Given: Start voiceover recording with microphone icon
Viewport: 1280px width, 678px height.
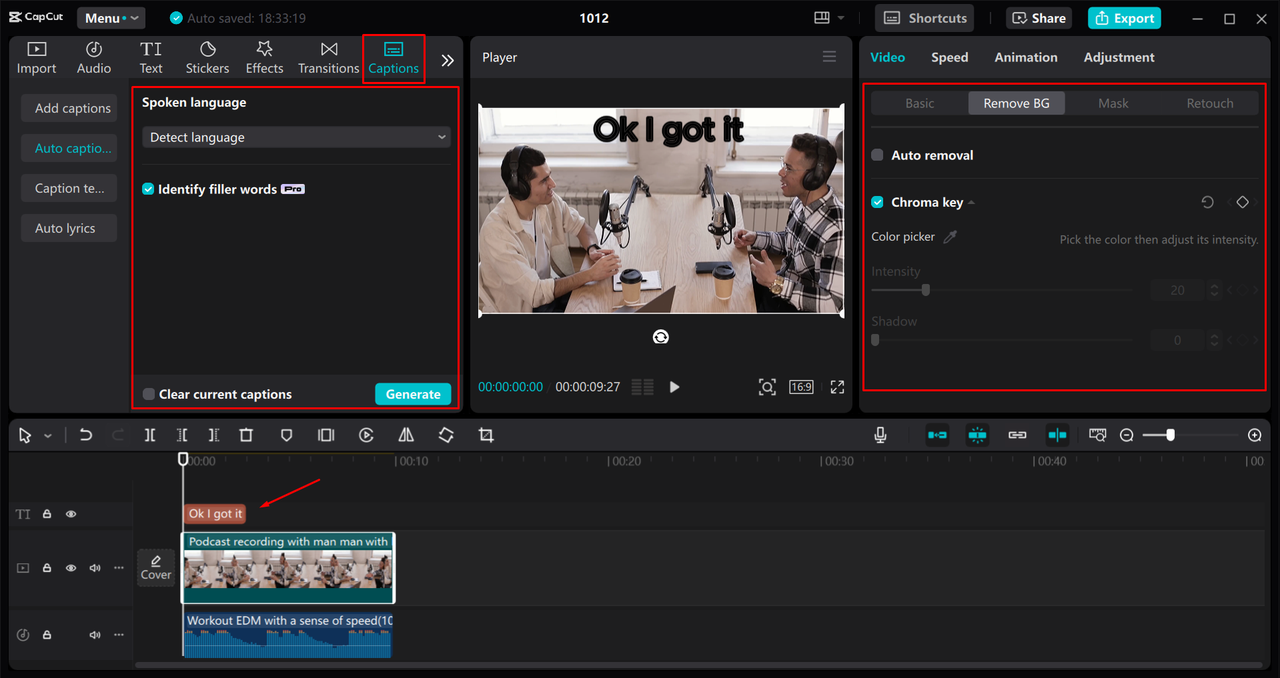Looking at the screenshot, I should [880, 435].
